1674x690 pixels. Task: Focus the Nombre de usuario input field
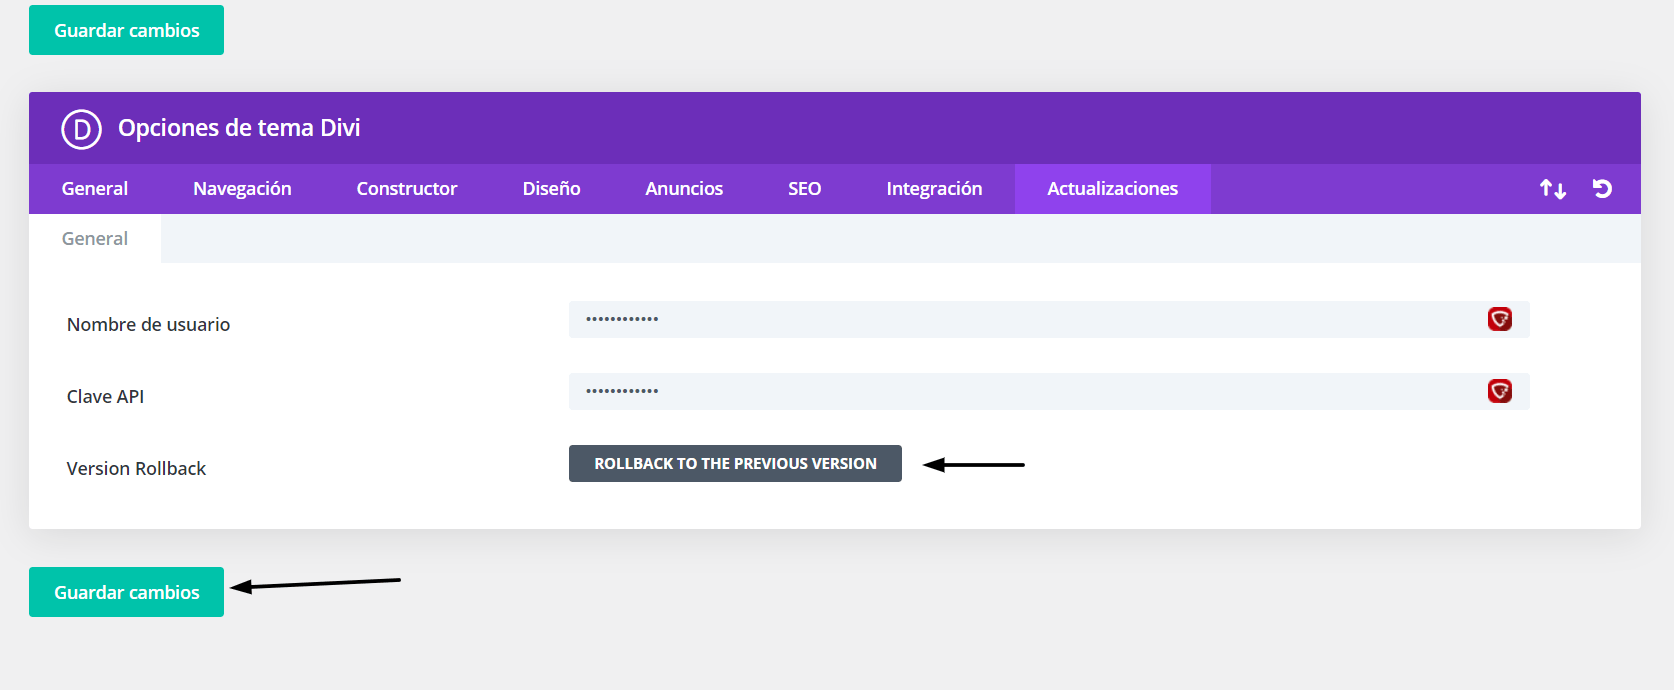pos(1049,320)
